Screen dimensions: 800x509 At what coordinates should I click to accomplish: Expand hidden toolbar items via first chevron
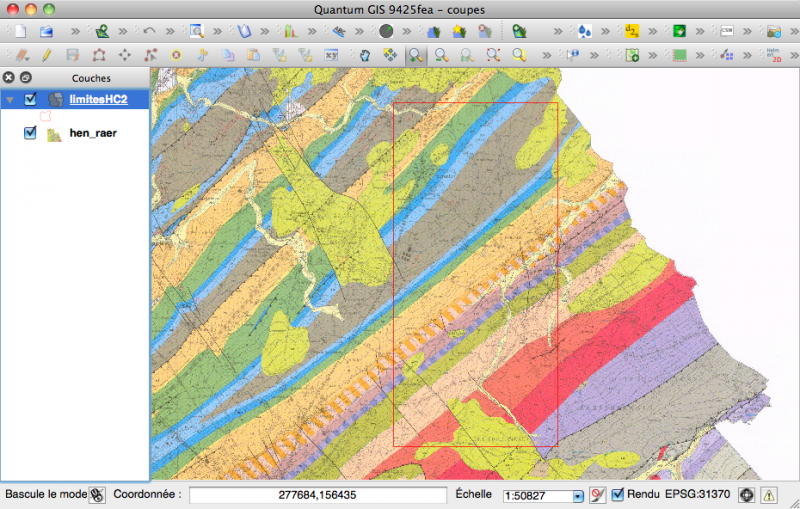(74, 31)
